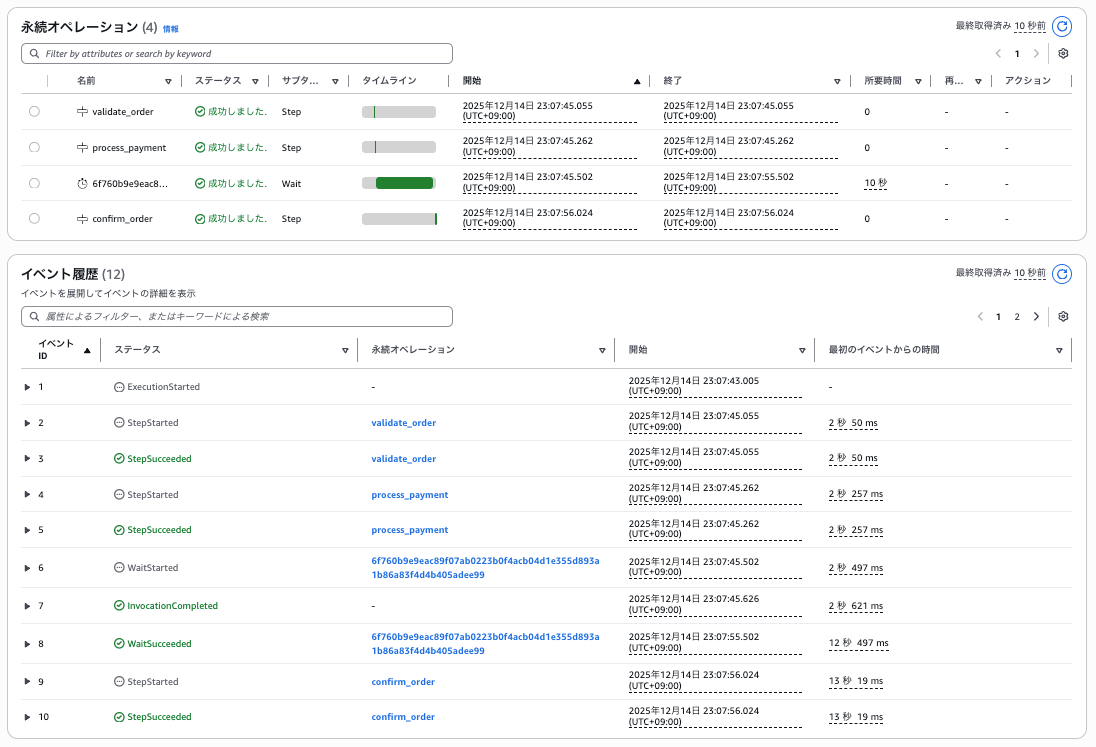Image resolution: width=1096 pixels, height=747 pixels.
Task: Open durable operations table settings gear
Action: point(1063,53)
